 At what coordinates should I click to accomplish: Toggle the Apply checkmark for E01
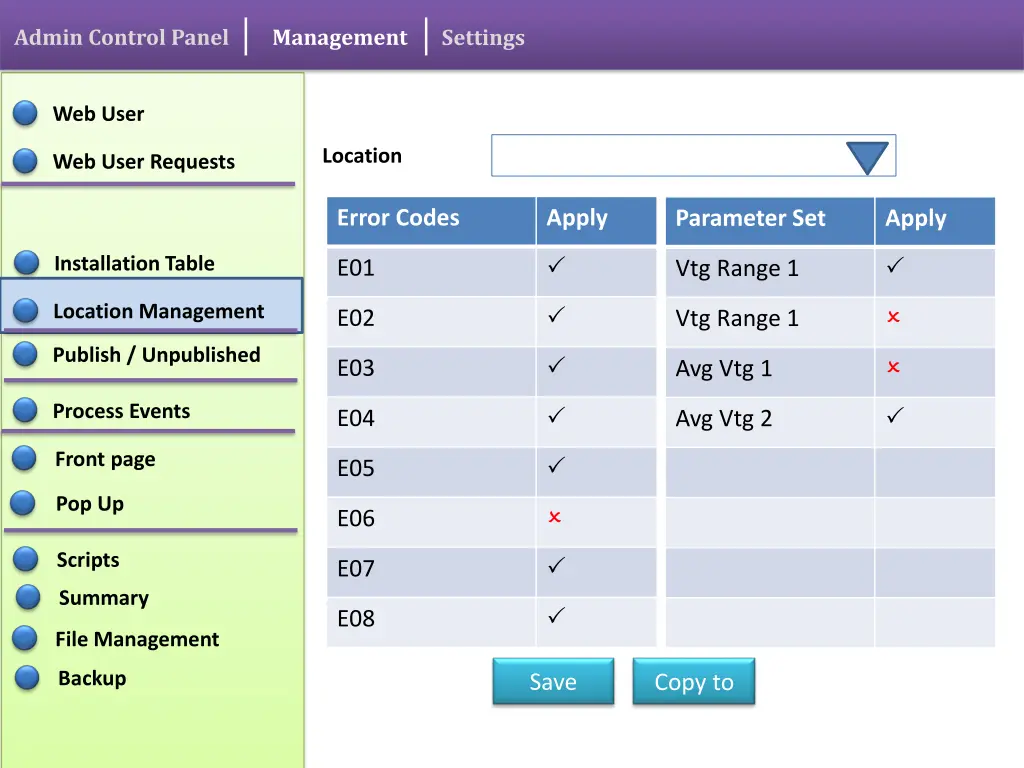557,266
